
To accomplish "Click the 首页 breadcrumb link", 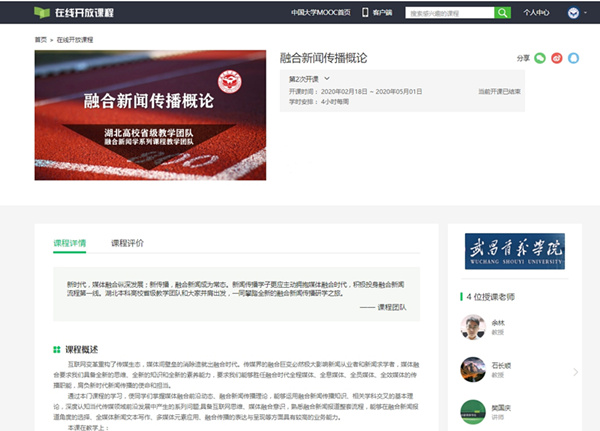I will (x=40, y=39).
